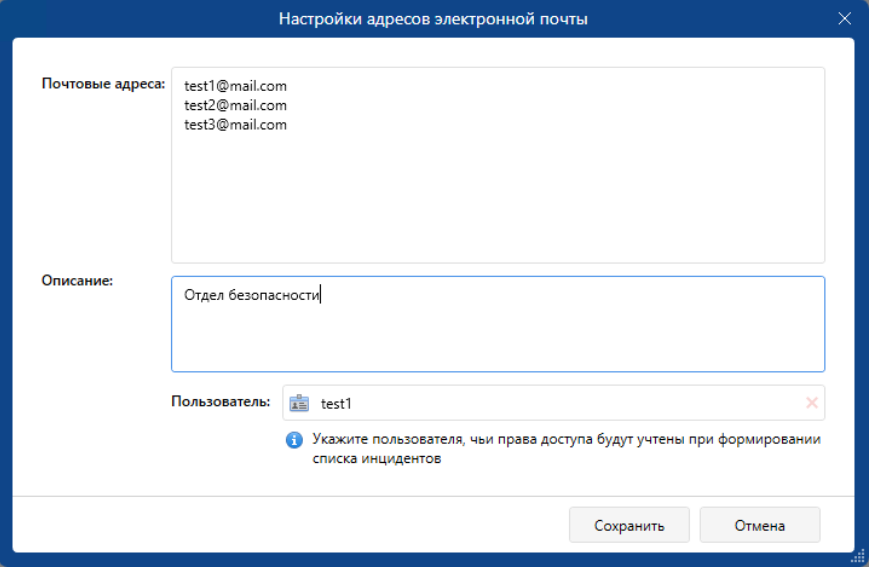Viewport: 869px width, 567px height.
Task: Click the 'Почтовые адреса:' label
Action: click(x=103, y=83)
